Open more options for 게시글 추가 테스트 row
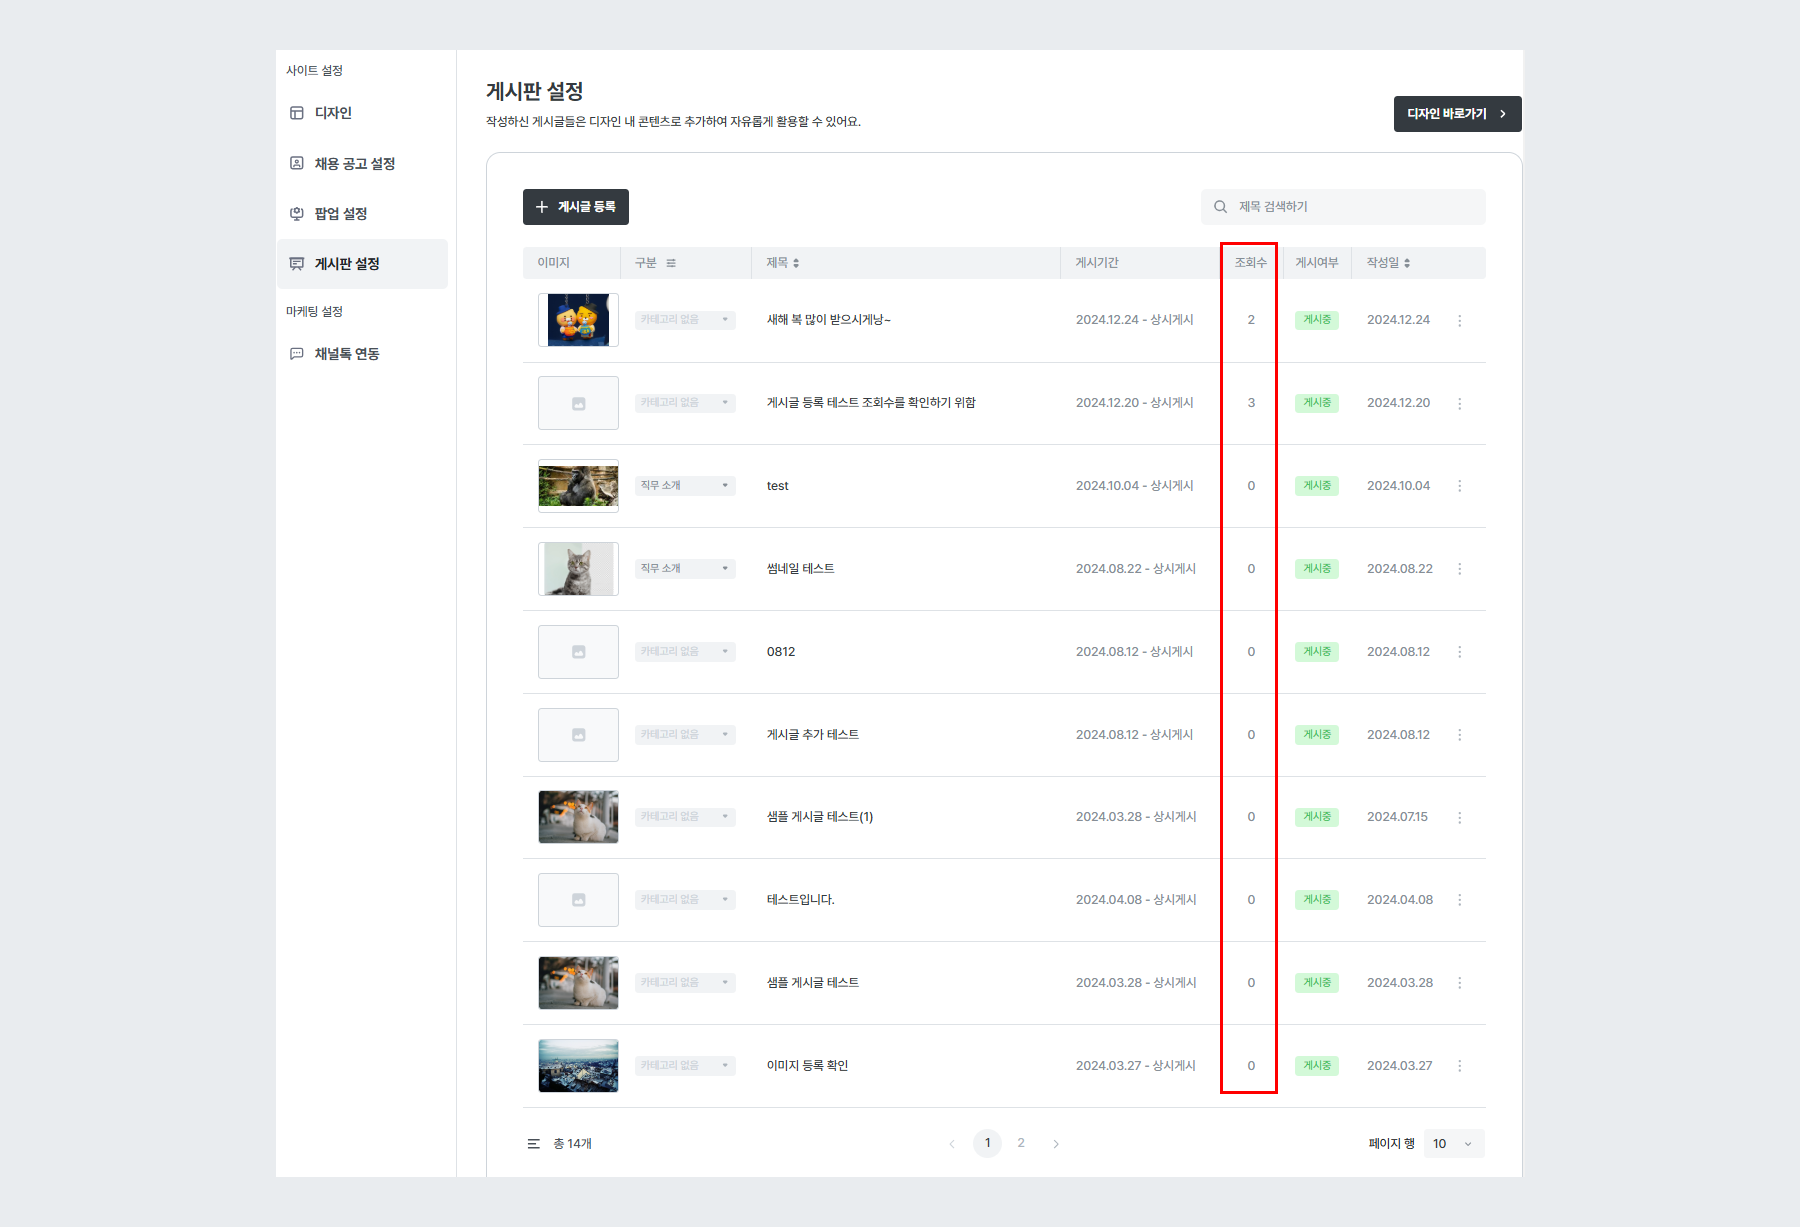This screenshot has width=1800, height=1227. (x=1460, y=735)
